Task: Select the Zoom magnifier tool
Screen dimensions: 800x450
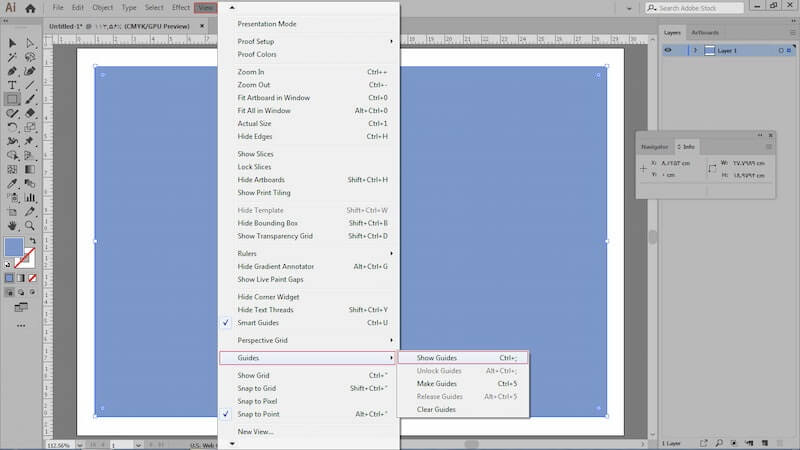Action: click(30, 226)
